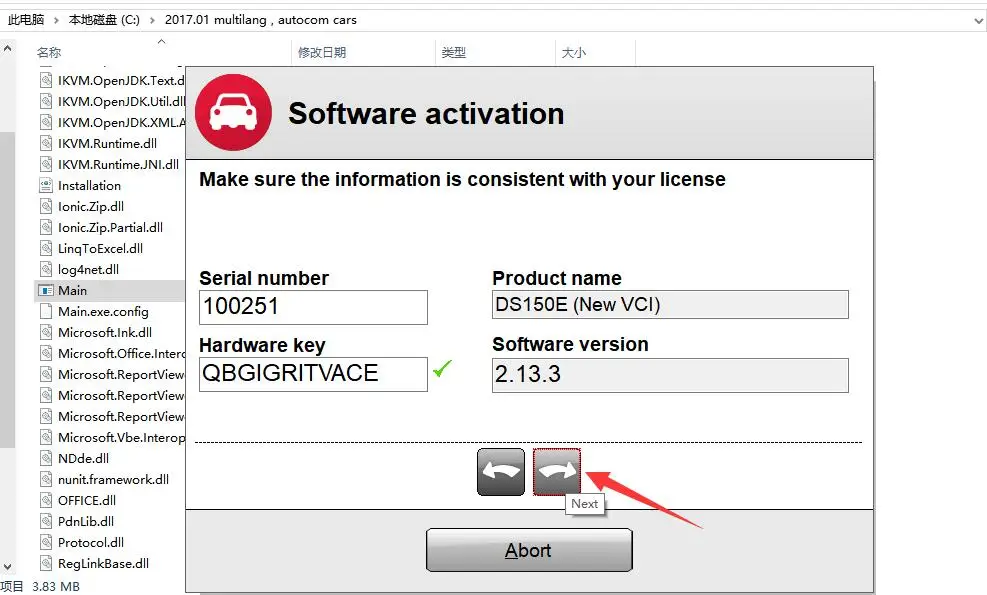The image size is (987, 595).
Task: Click the Next arrow button
Action: click(x=557, y=471)
